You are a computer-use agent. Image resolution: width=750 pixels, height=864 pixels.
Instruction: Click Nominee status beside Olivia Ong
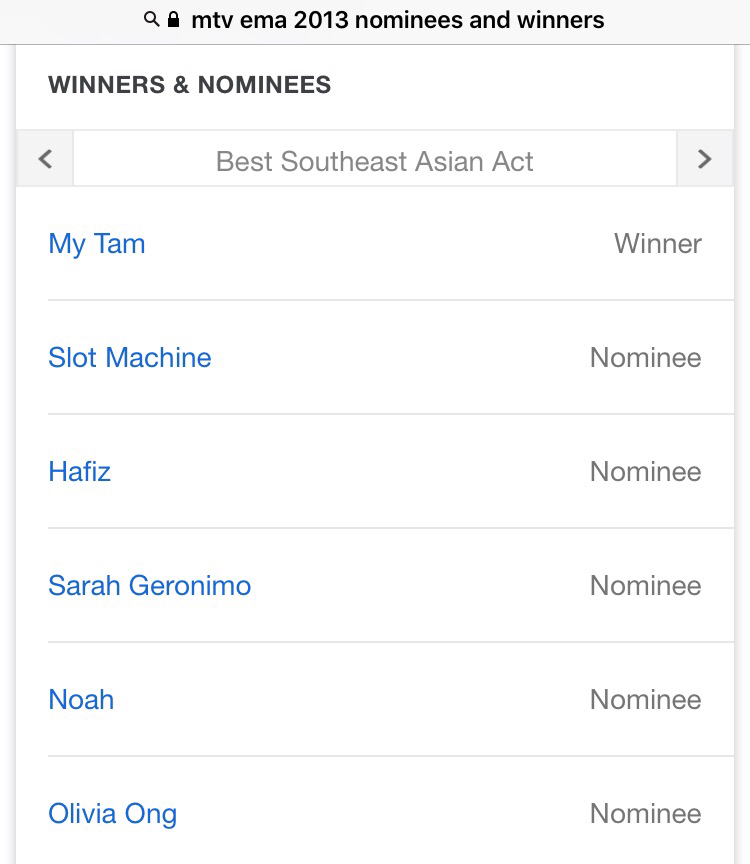pyautogui.click(x=645, y=814)
